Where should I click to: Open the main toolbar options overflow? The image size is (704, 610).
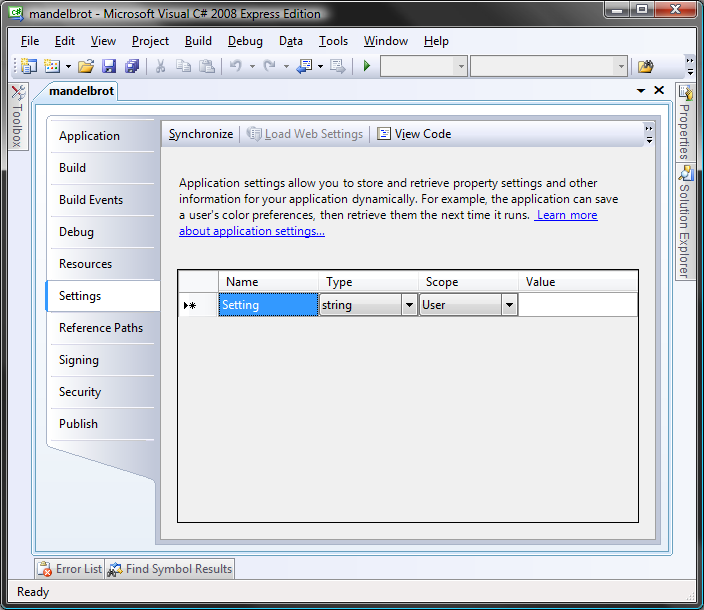(x=690, y=66)
